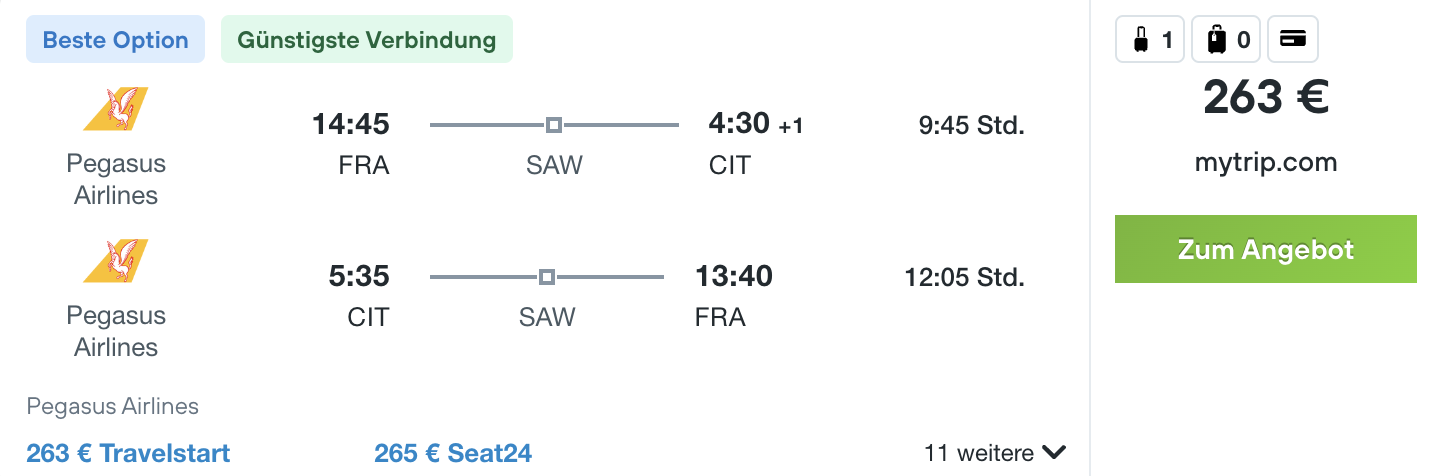Image resolution: width=1430 pixels, height=476 pixels.
Task: Click the checked baggage suitcase icon
Action: click(1217, 41)
